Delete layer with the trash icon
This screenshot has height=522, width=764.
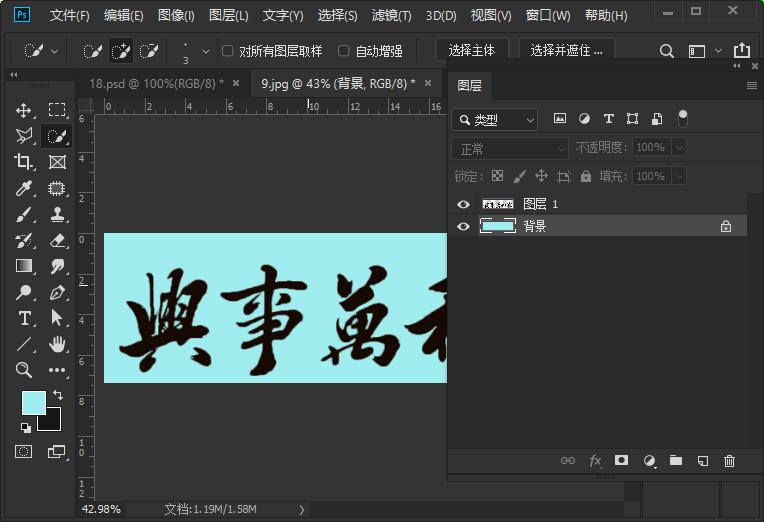(x=729, y=461)
